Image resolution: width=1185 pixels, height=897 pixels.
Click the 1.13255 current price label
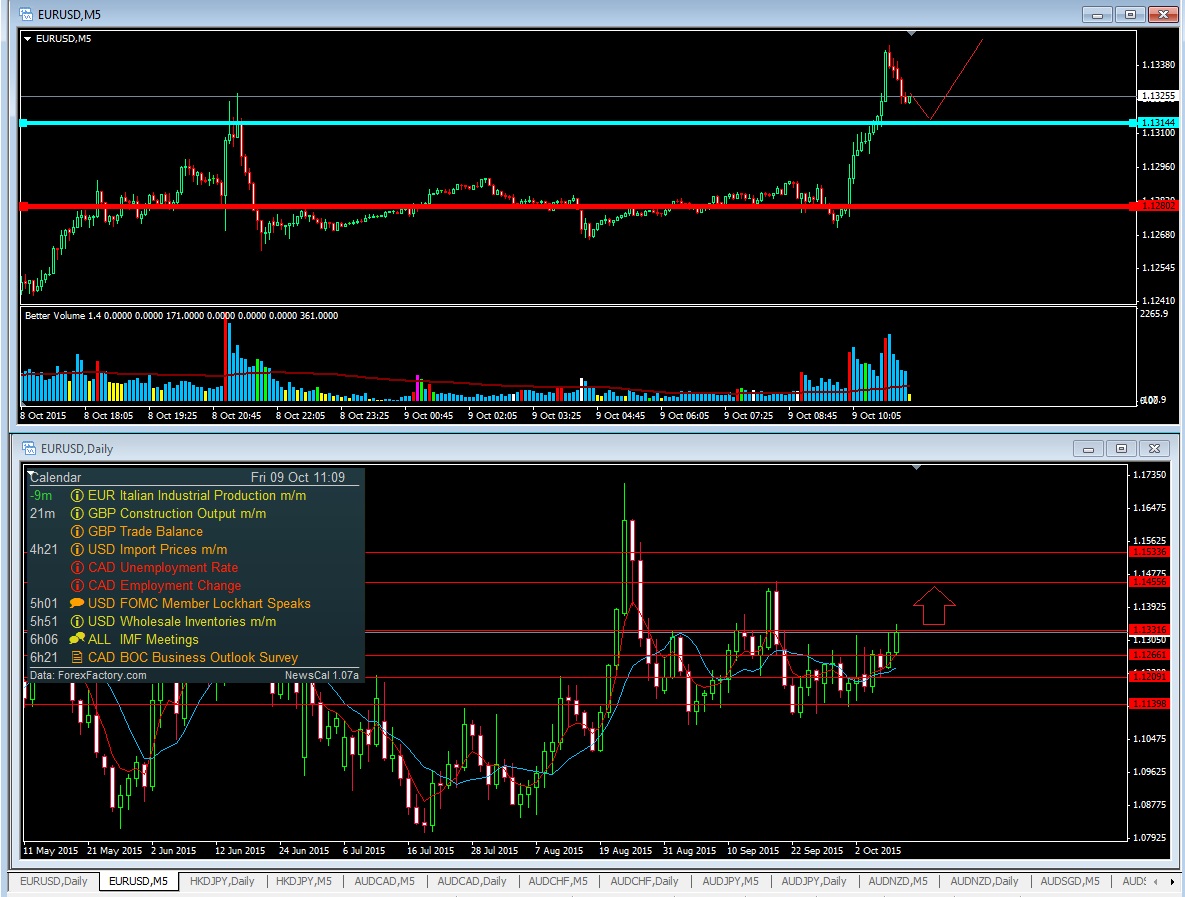1157,96
